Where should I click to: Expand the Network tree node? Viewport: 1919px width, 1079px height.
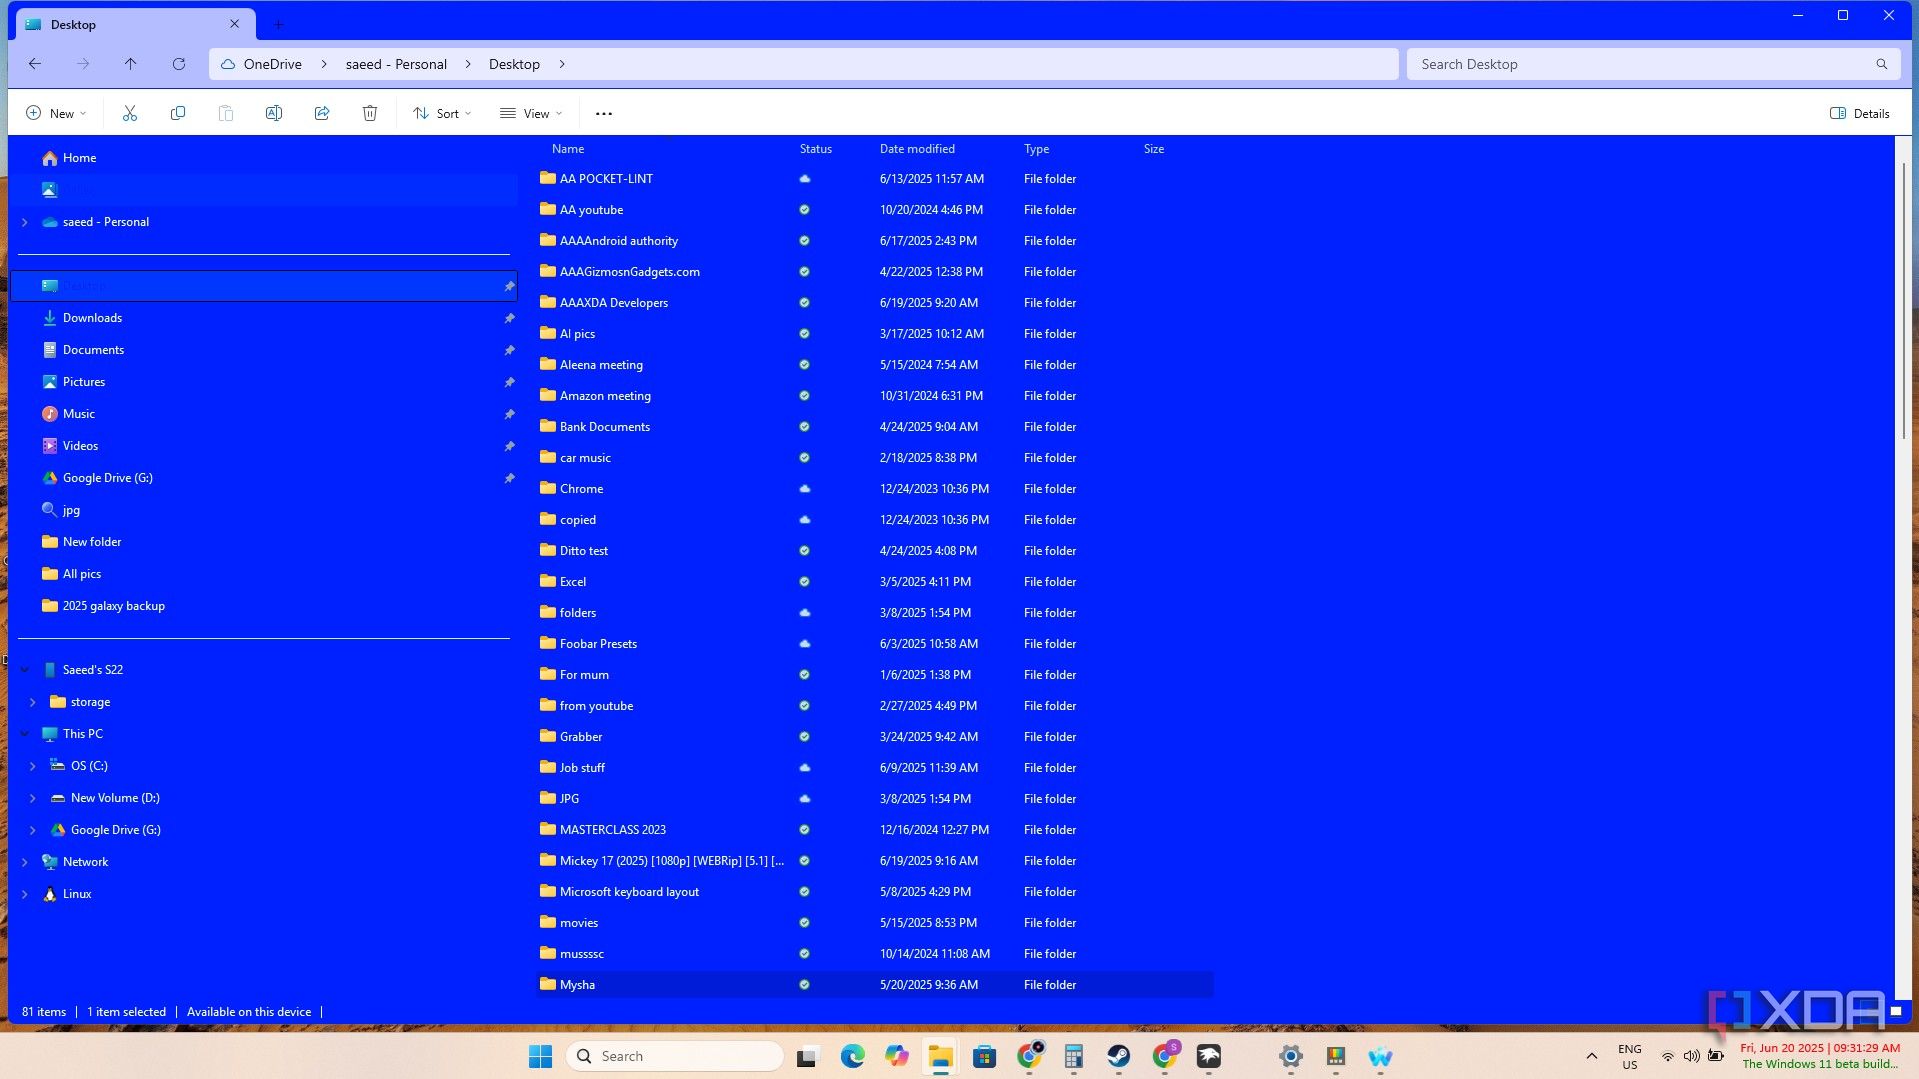pos(25,862)
